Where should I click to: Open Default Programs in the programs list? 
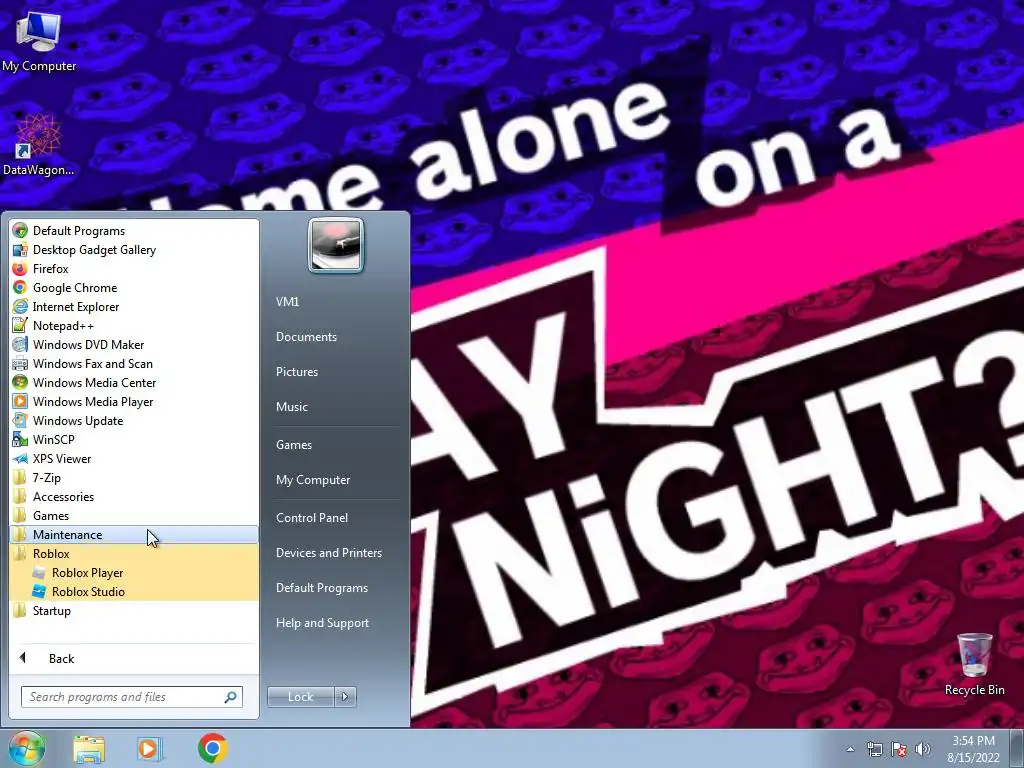click(134, 231)
